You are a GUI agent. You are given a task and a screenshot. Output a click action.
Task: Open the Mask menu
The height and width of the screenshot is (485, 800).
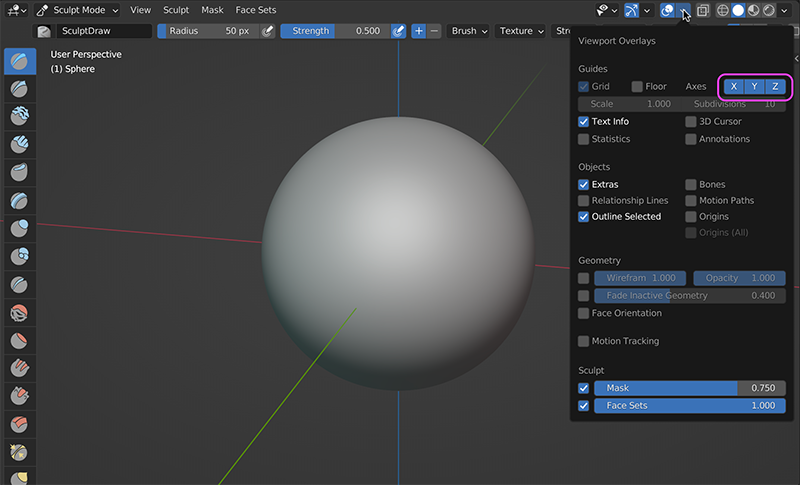coord(212,10)
